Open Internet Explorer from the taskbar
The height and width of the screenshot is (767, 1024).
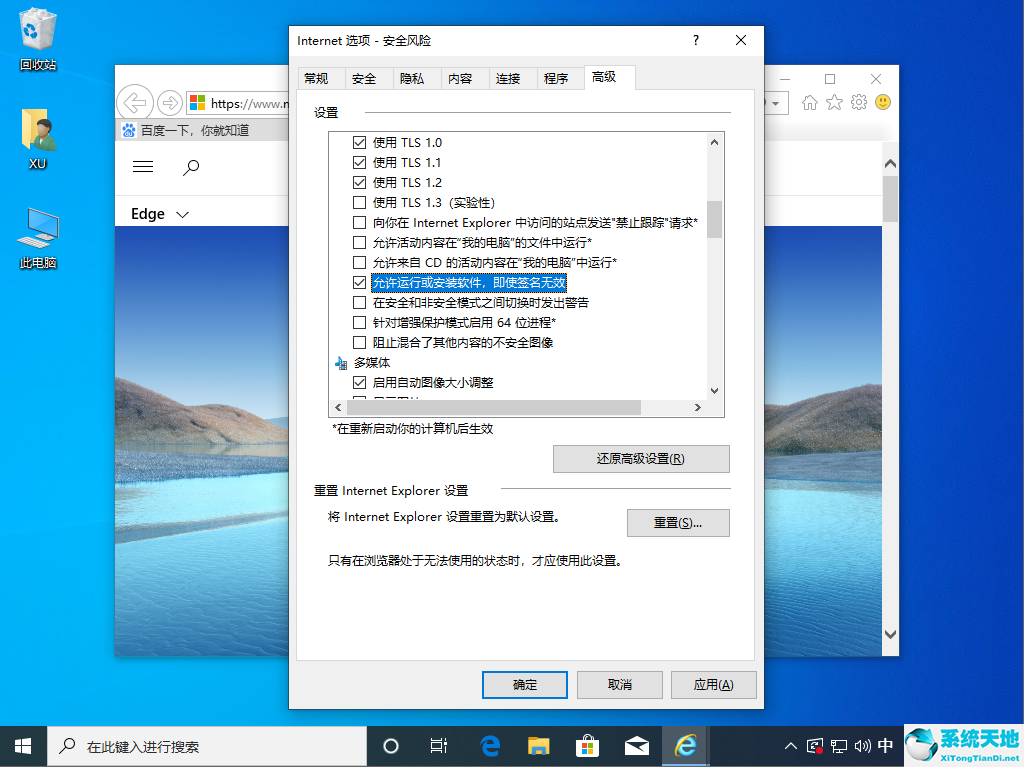[x=685, y=745]
